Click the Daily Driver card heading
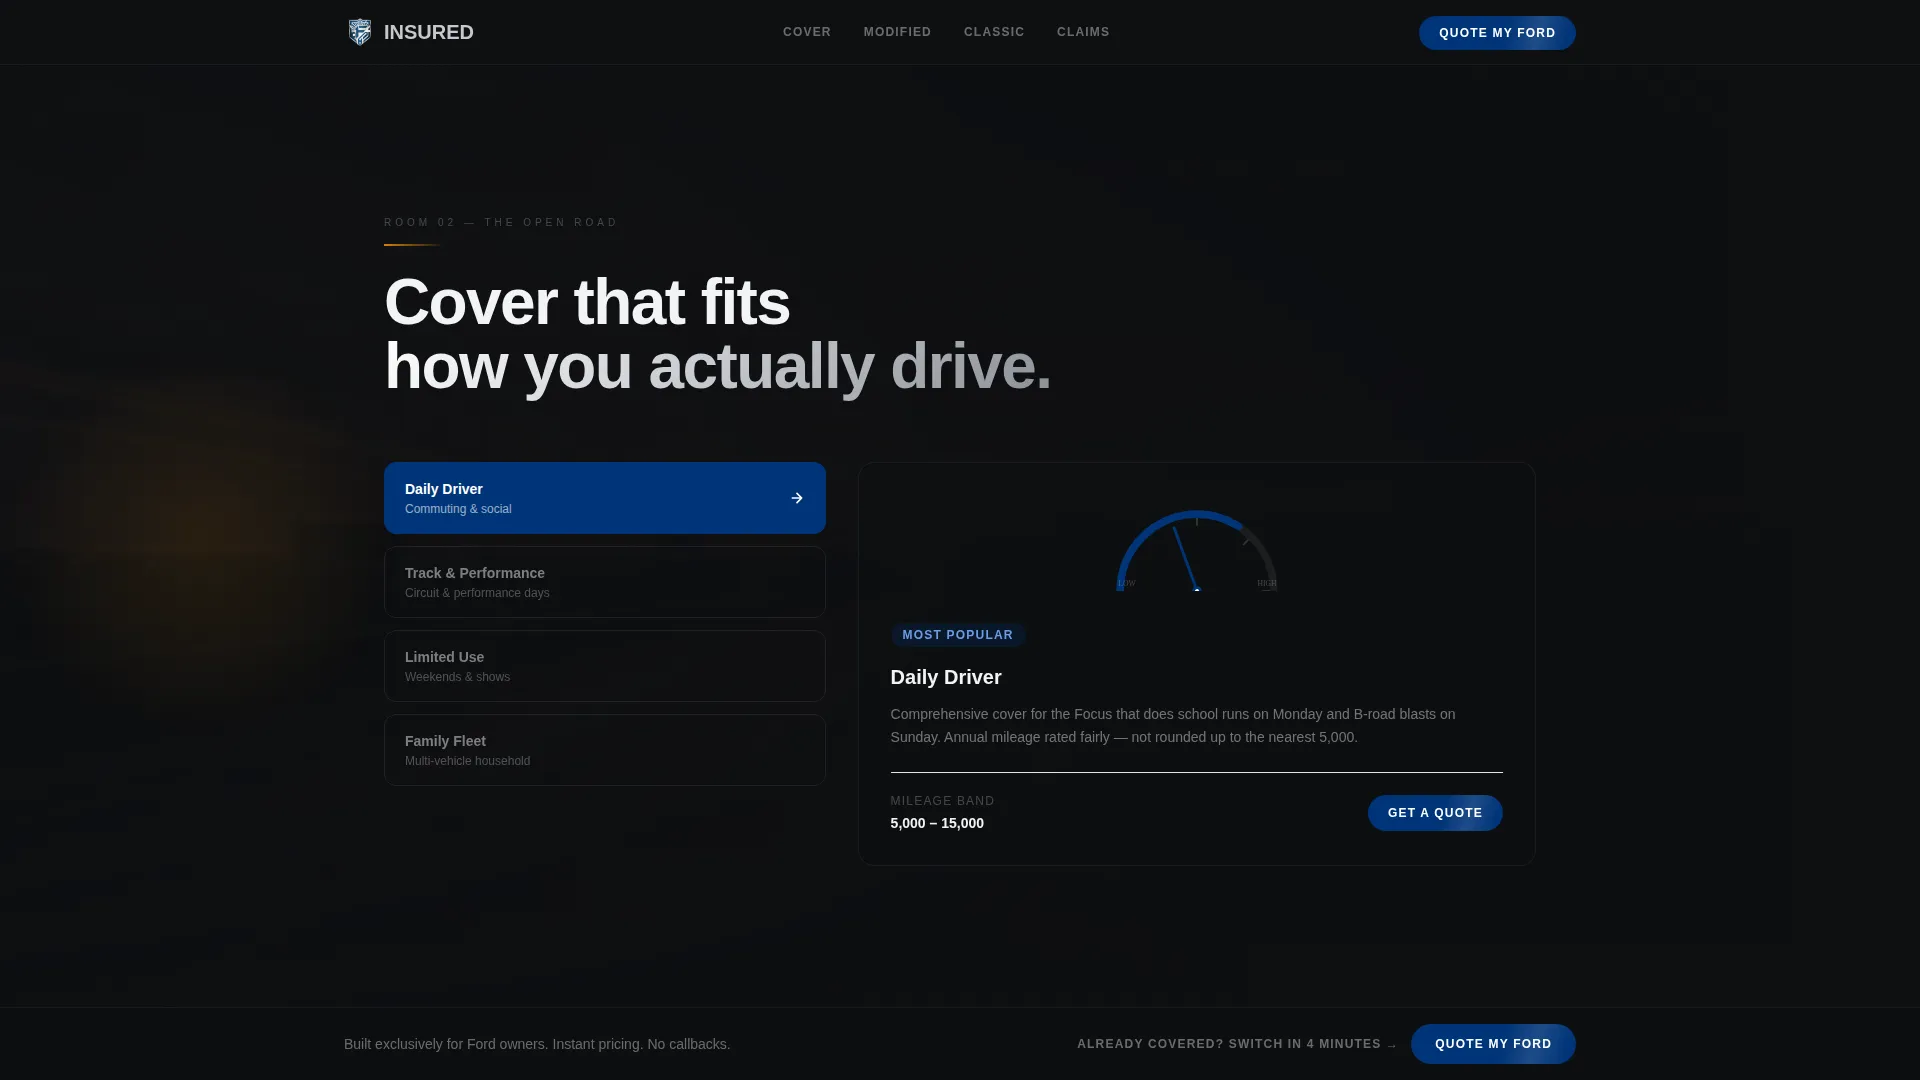 (x=946, y=677)
